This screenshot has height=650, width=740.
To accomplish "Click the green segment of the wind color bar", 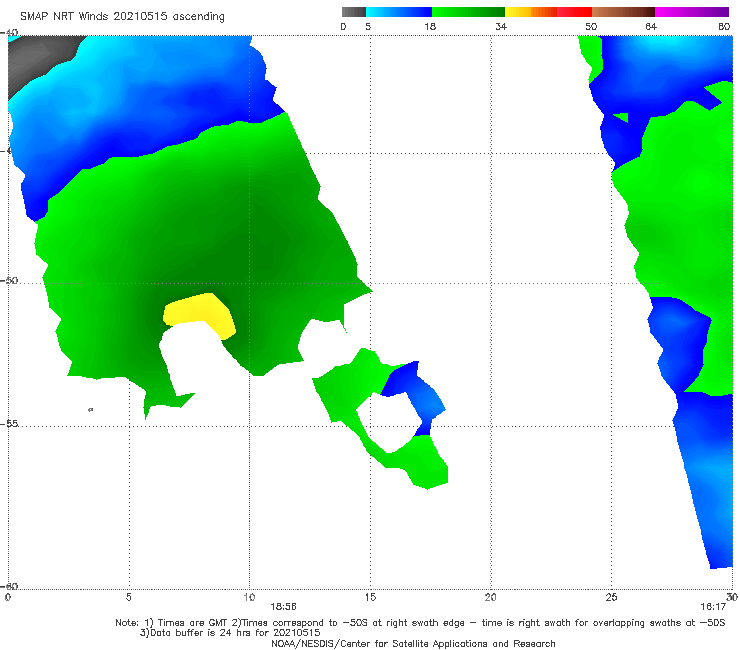I will [468, 12].
